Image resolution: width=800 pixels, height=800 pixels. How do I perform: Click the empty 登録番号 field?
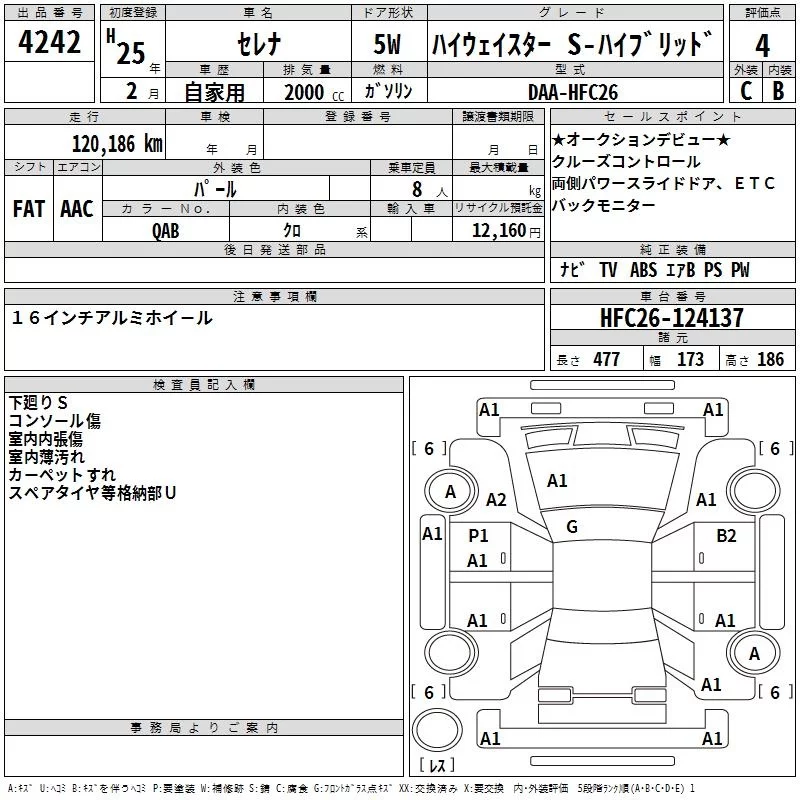pos(358,142)
